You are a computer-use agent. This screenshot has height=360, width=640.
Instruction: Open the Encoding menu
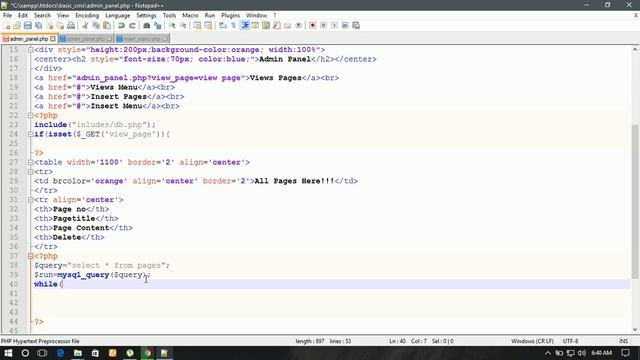(87, 15)
